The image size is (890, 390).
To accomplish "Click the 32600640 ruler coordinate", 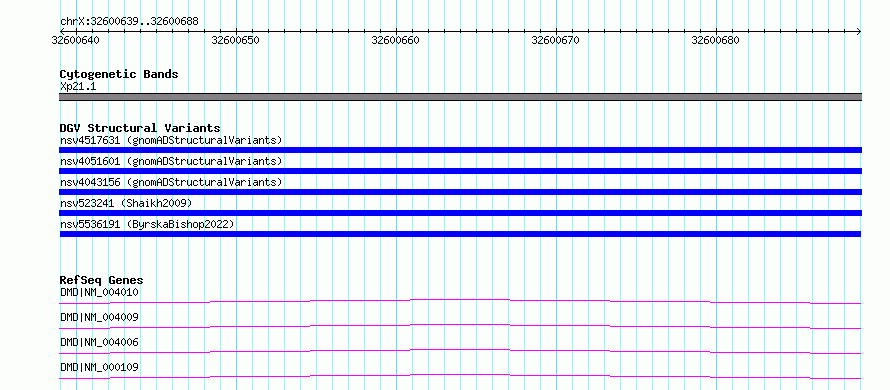I will pos(75,40).
